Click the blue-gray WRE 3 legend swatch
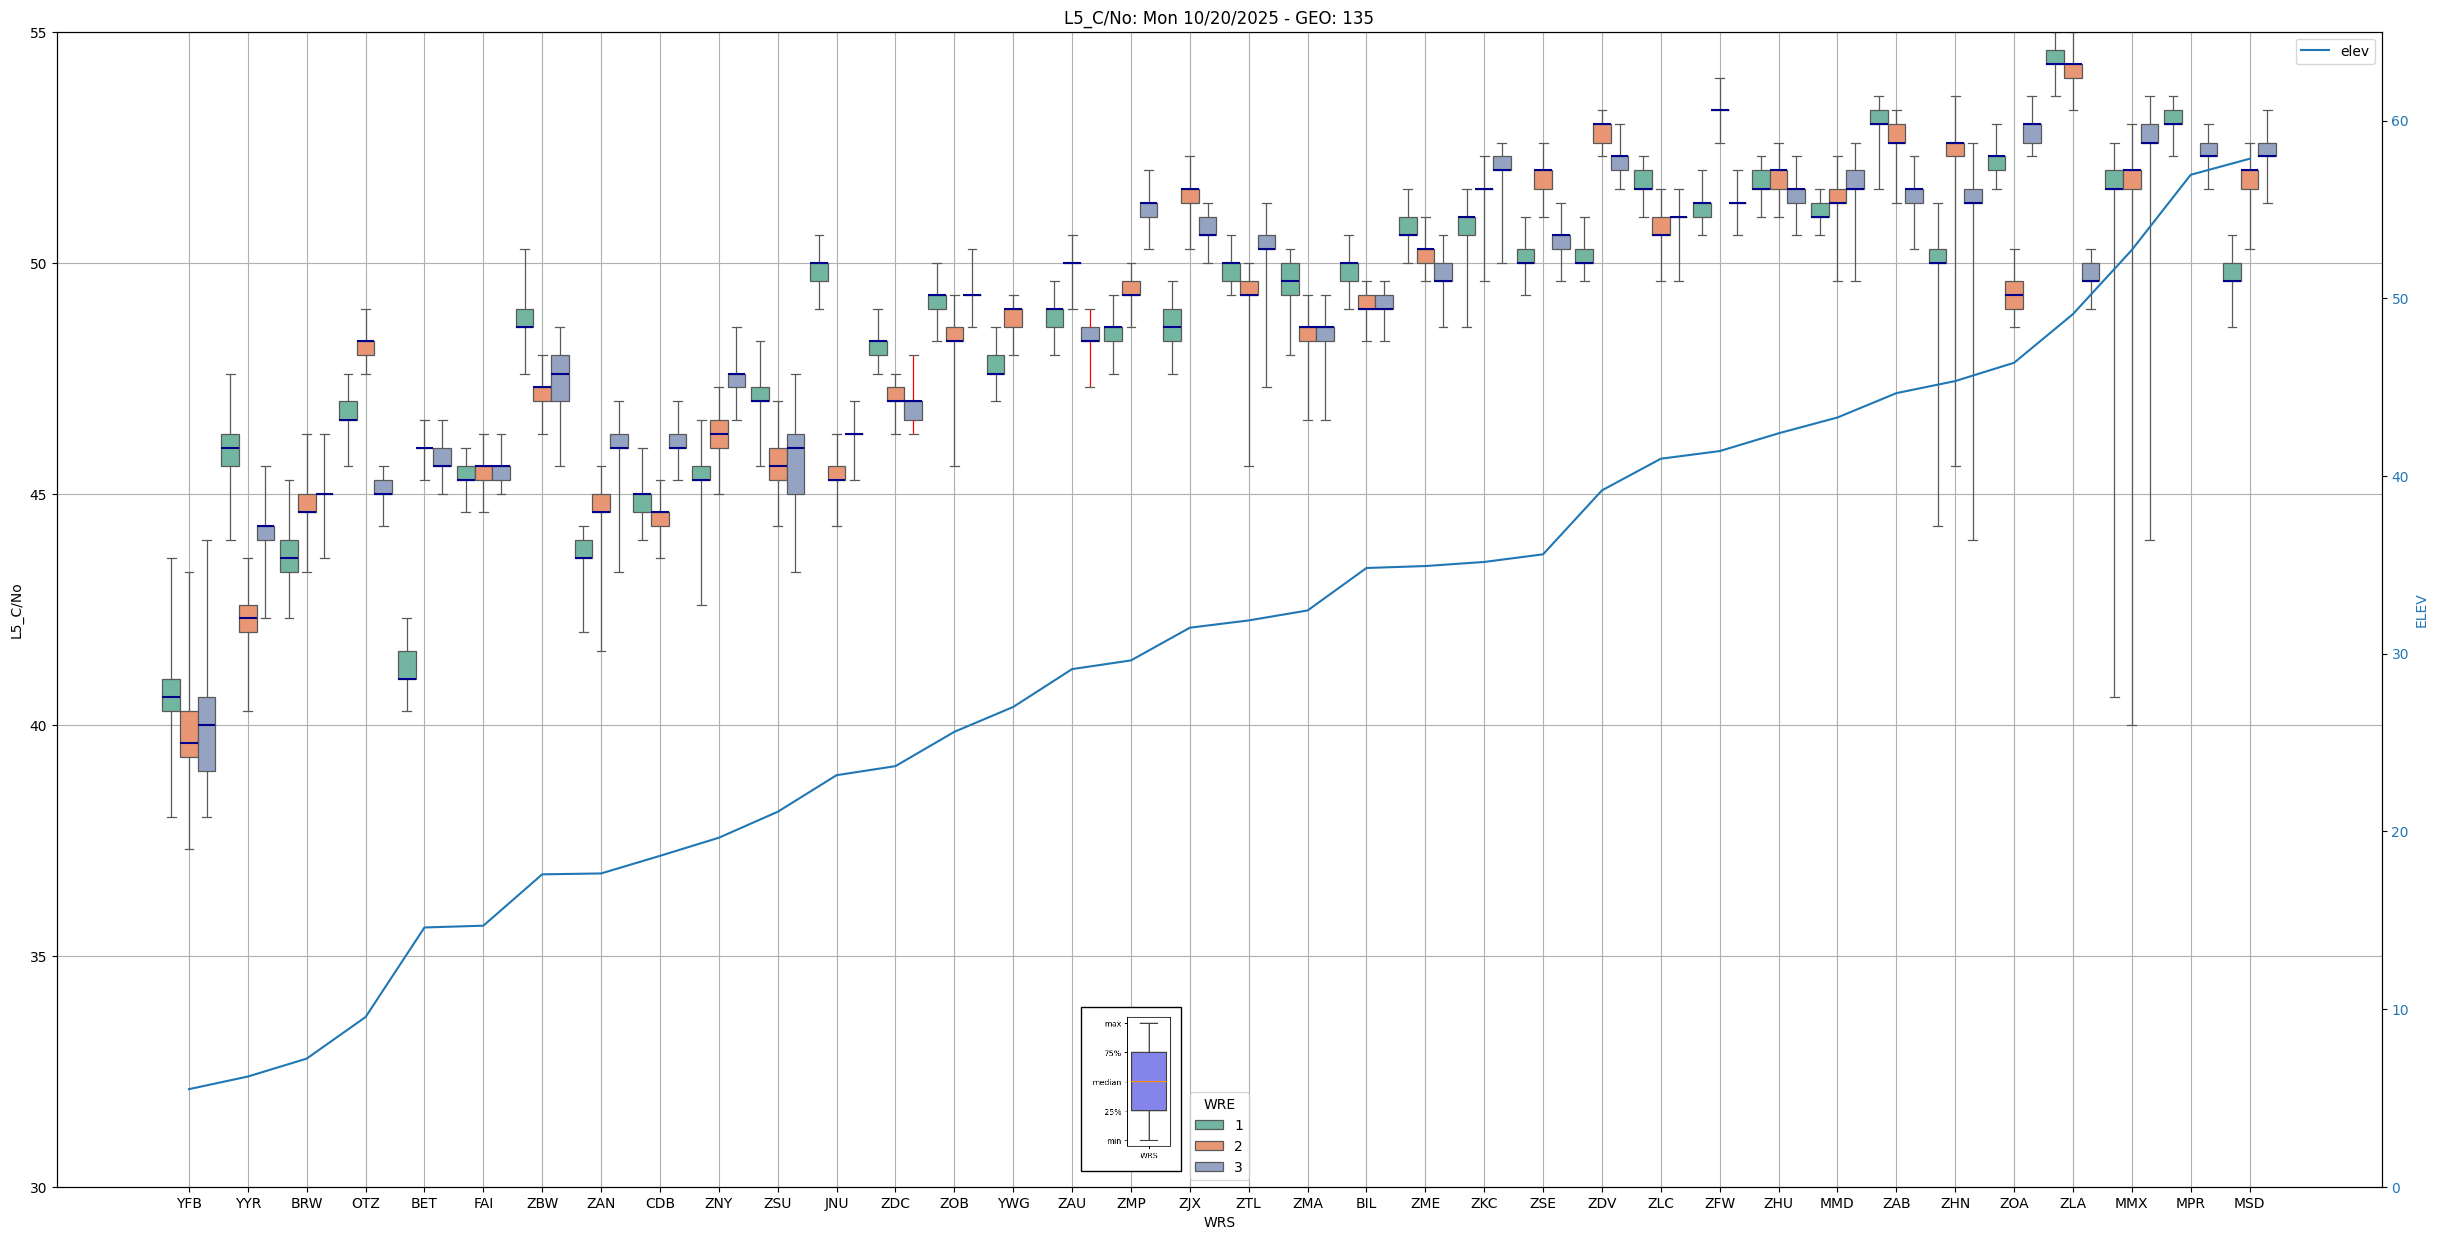Viewport: 2438px width, 1240px height. point(1209,1167)
